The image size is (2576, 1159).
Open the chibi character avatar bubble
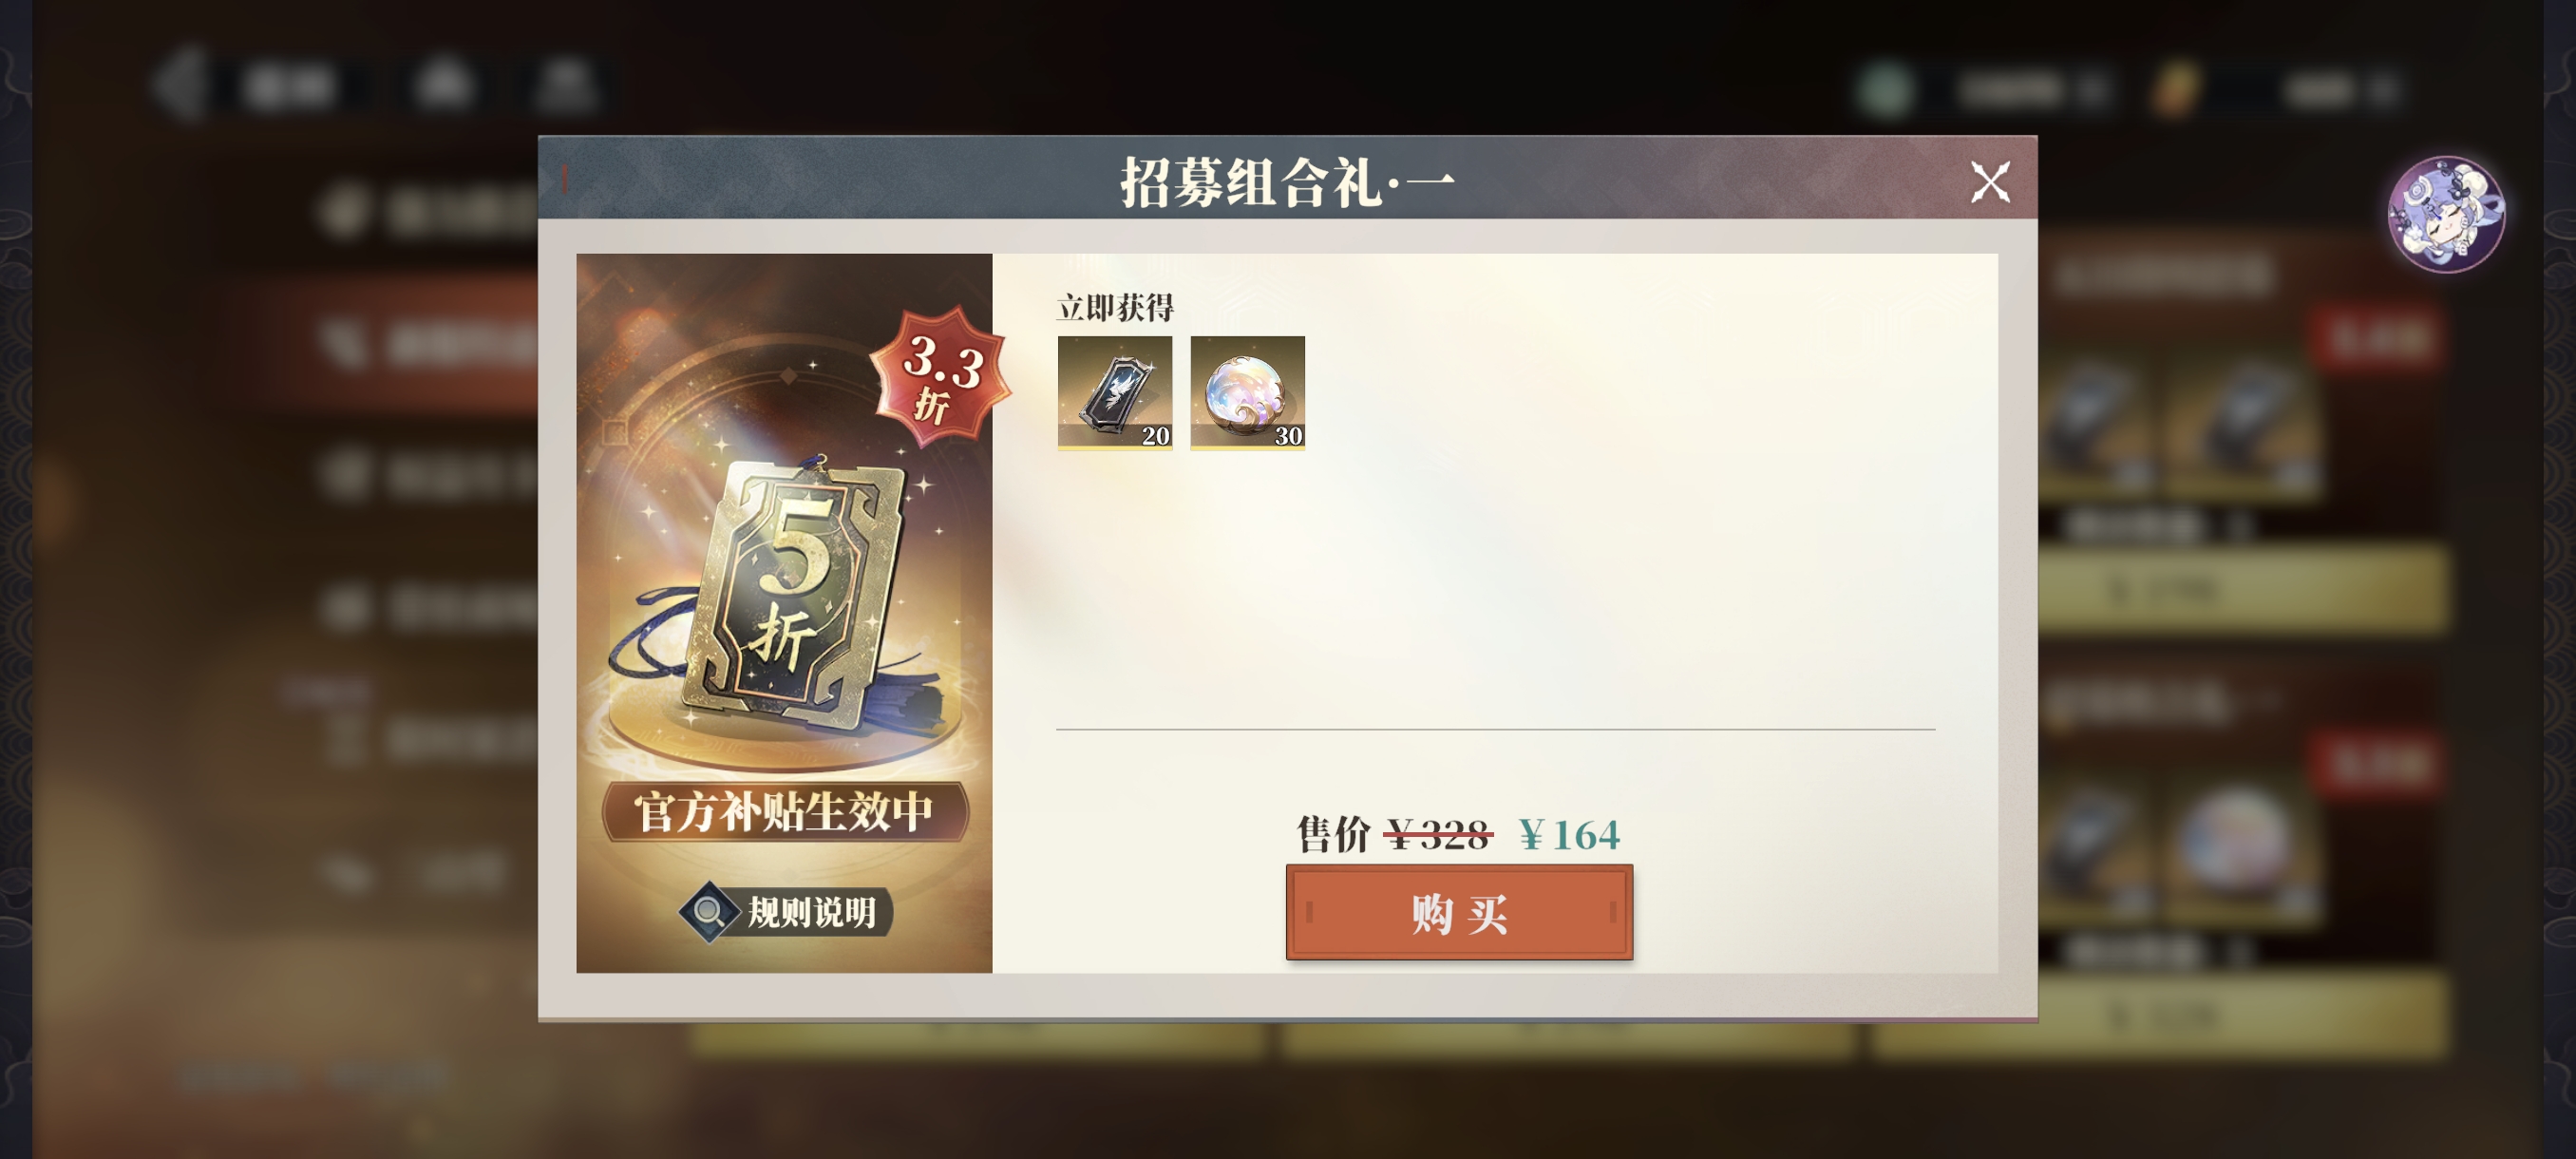[2446, 213]
